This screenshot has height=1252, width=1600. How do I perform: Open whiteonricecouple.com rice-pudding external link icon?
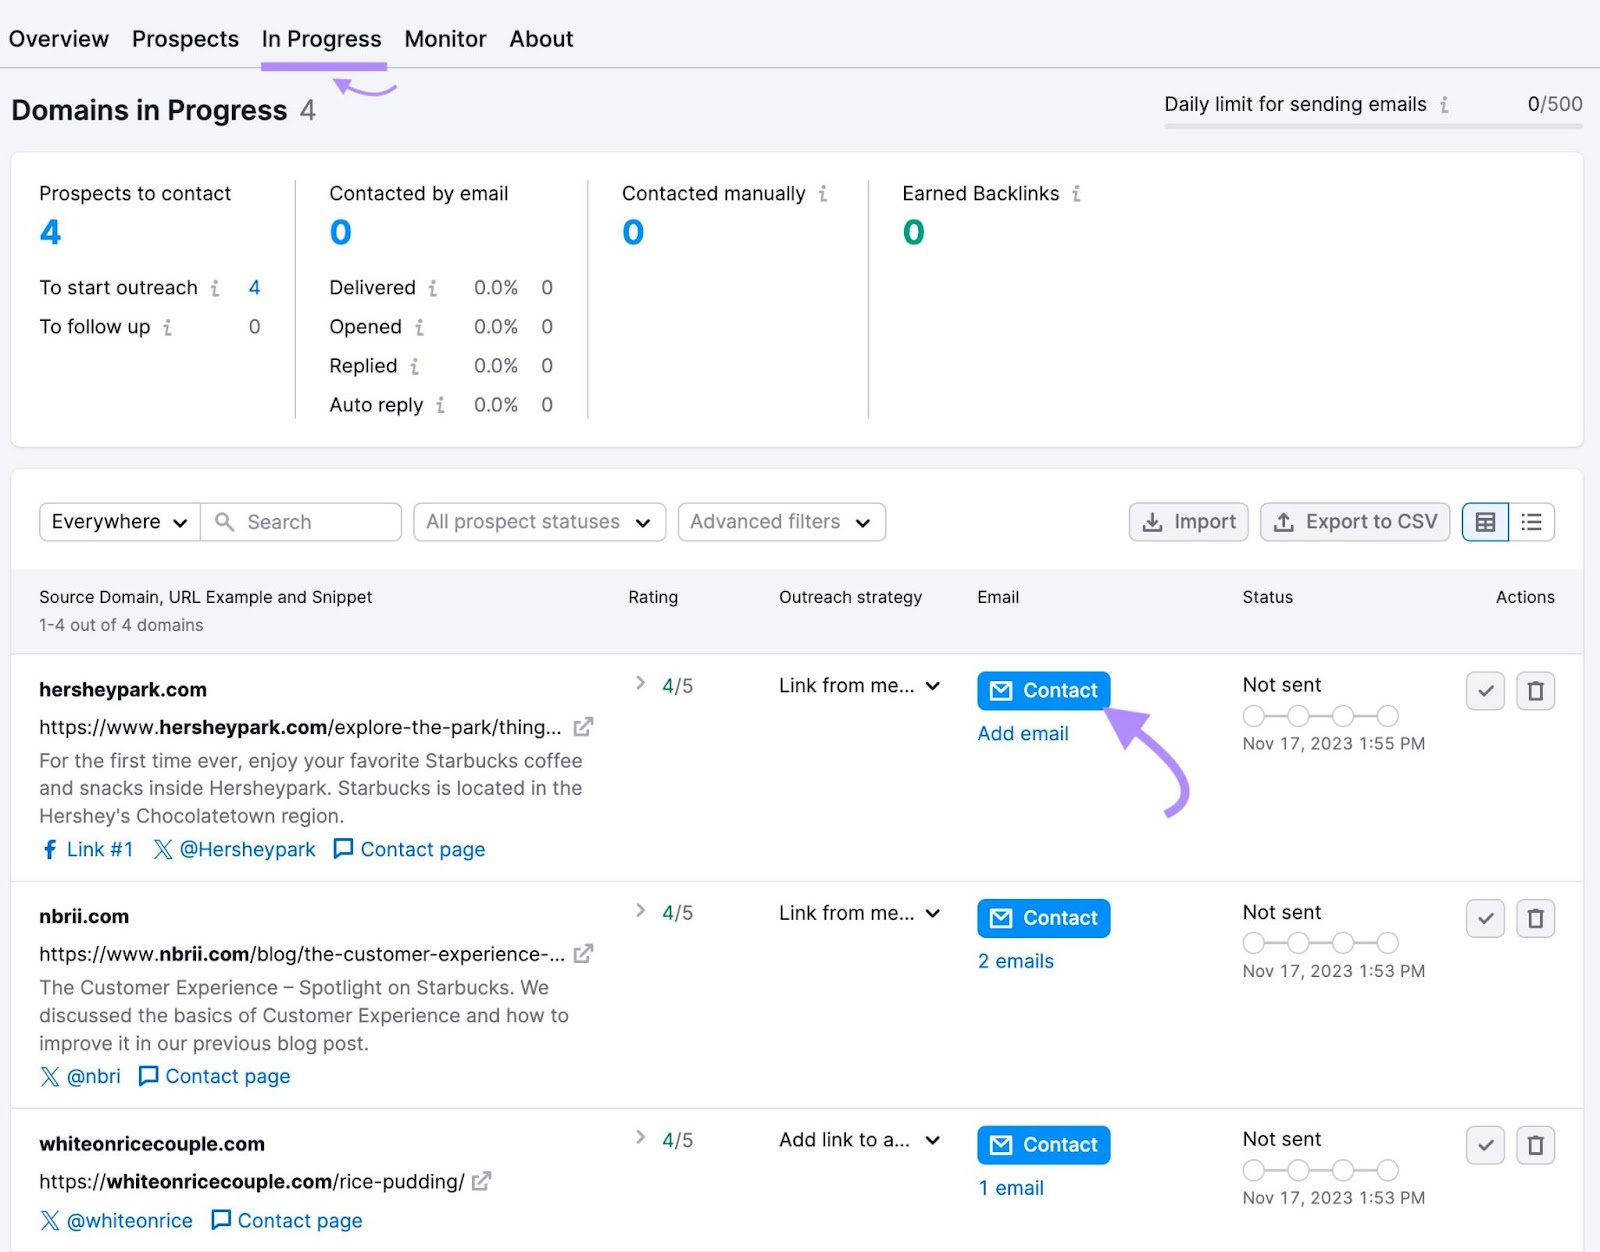[x=481, y=1181]
